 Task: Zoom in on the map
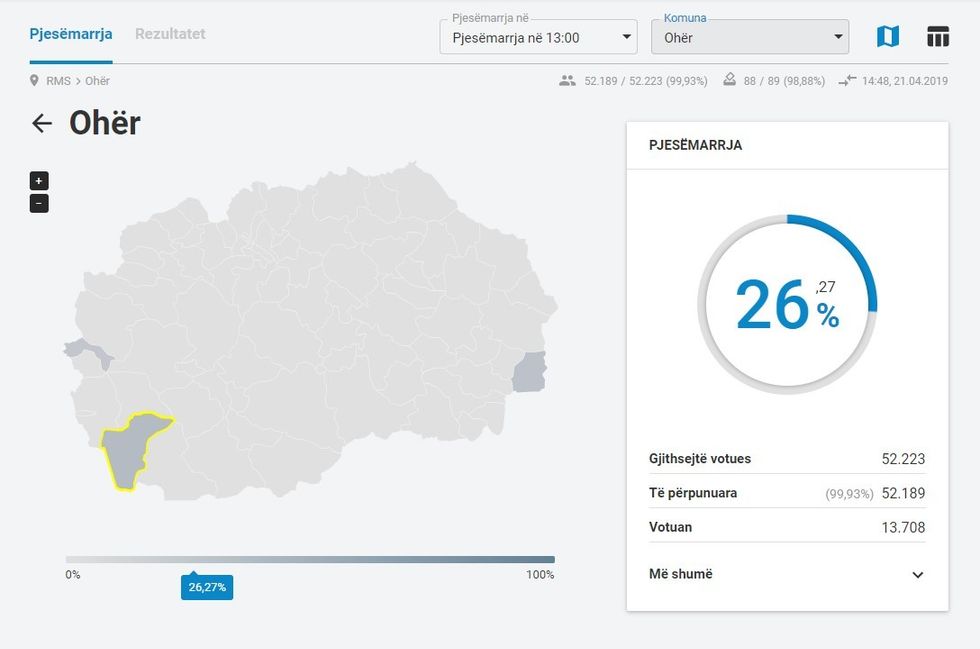click(39, 181)
